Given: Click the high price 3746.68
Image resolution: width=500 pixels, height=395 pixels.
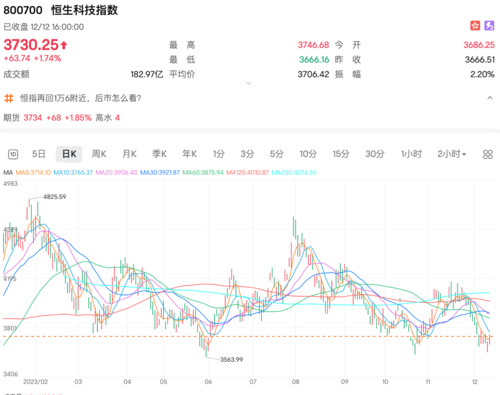Looking at the screenshot, I should tap(313, 45).
